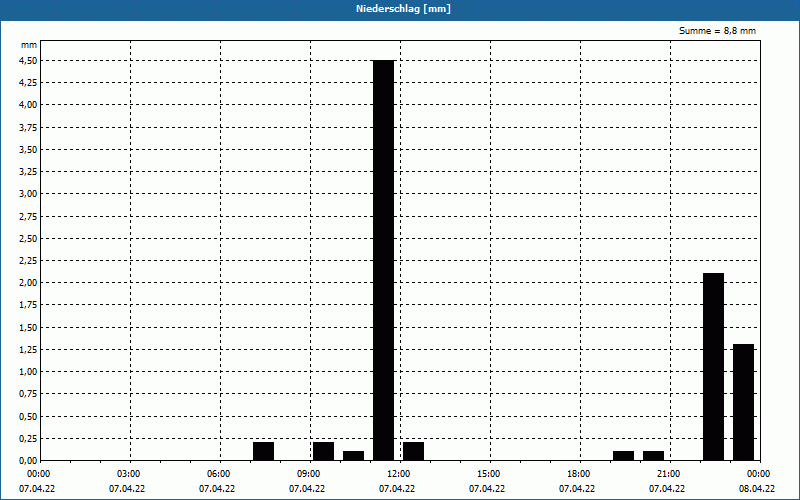Select the 3,00 y-axis value
This screenshot has width=800, height=500.
[x=28, y=194]
